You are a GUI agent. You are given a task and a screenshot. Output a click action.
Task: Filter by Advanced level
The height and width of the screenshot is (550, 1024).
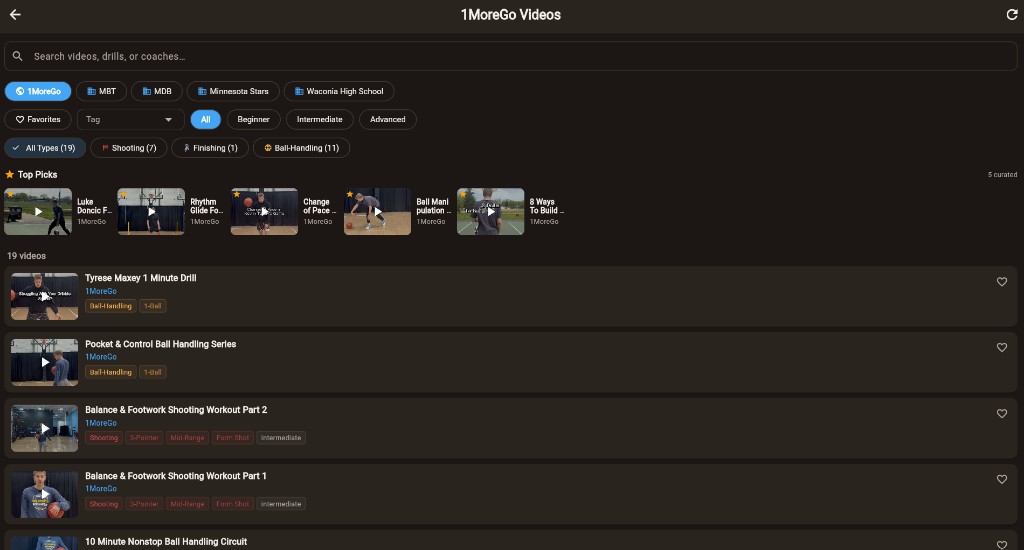click(388, 120)
